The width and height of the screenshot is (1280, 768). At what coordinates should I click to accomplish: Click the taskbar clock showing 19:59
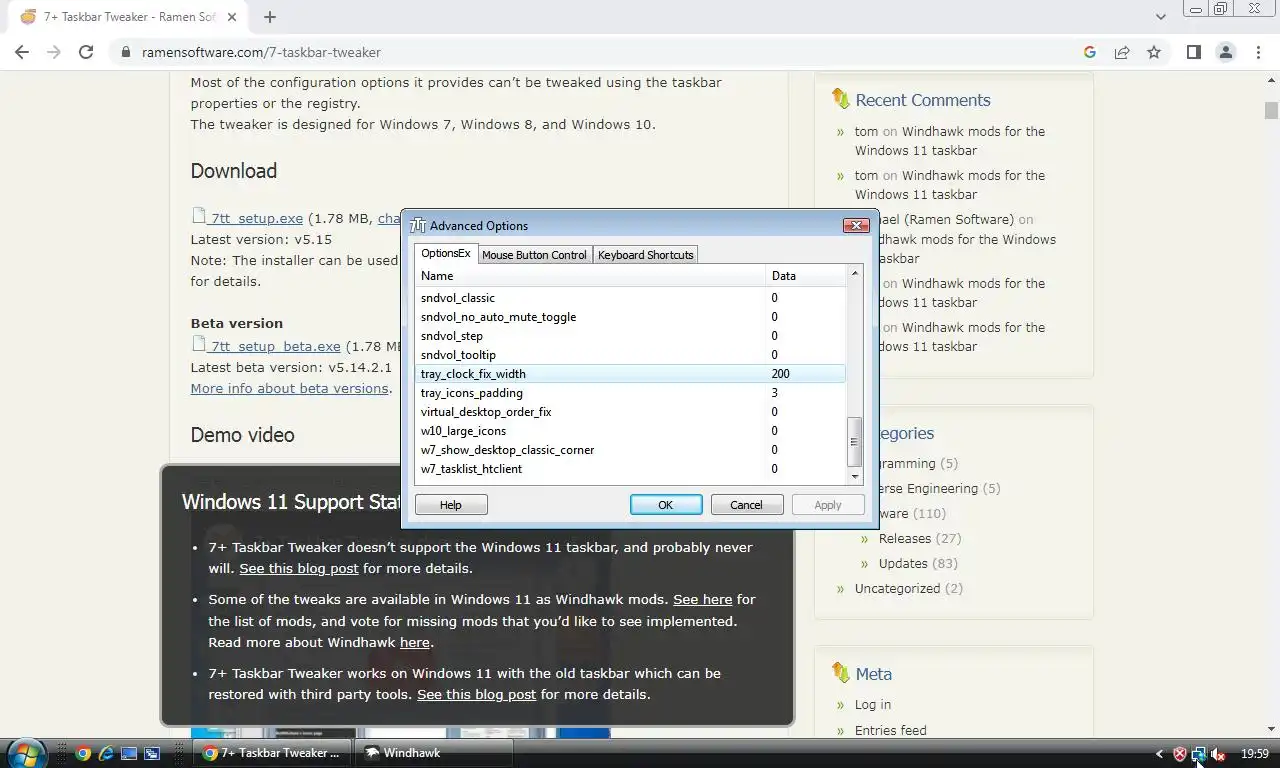(1255, 754)
